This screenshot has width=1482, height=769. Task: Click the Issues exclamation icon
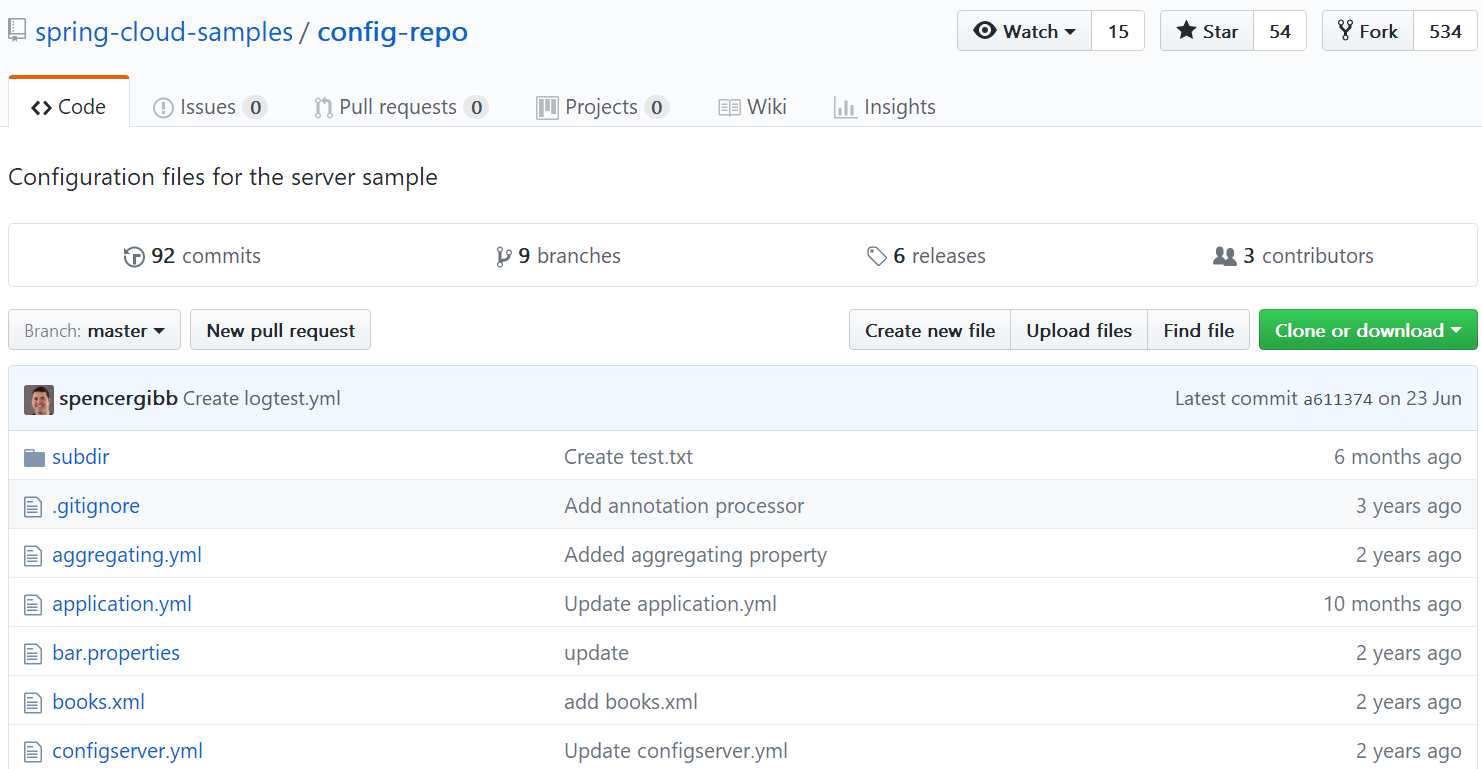click(163, 108)
